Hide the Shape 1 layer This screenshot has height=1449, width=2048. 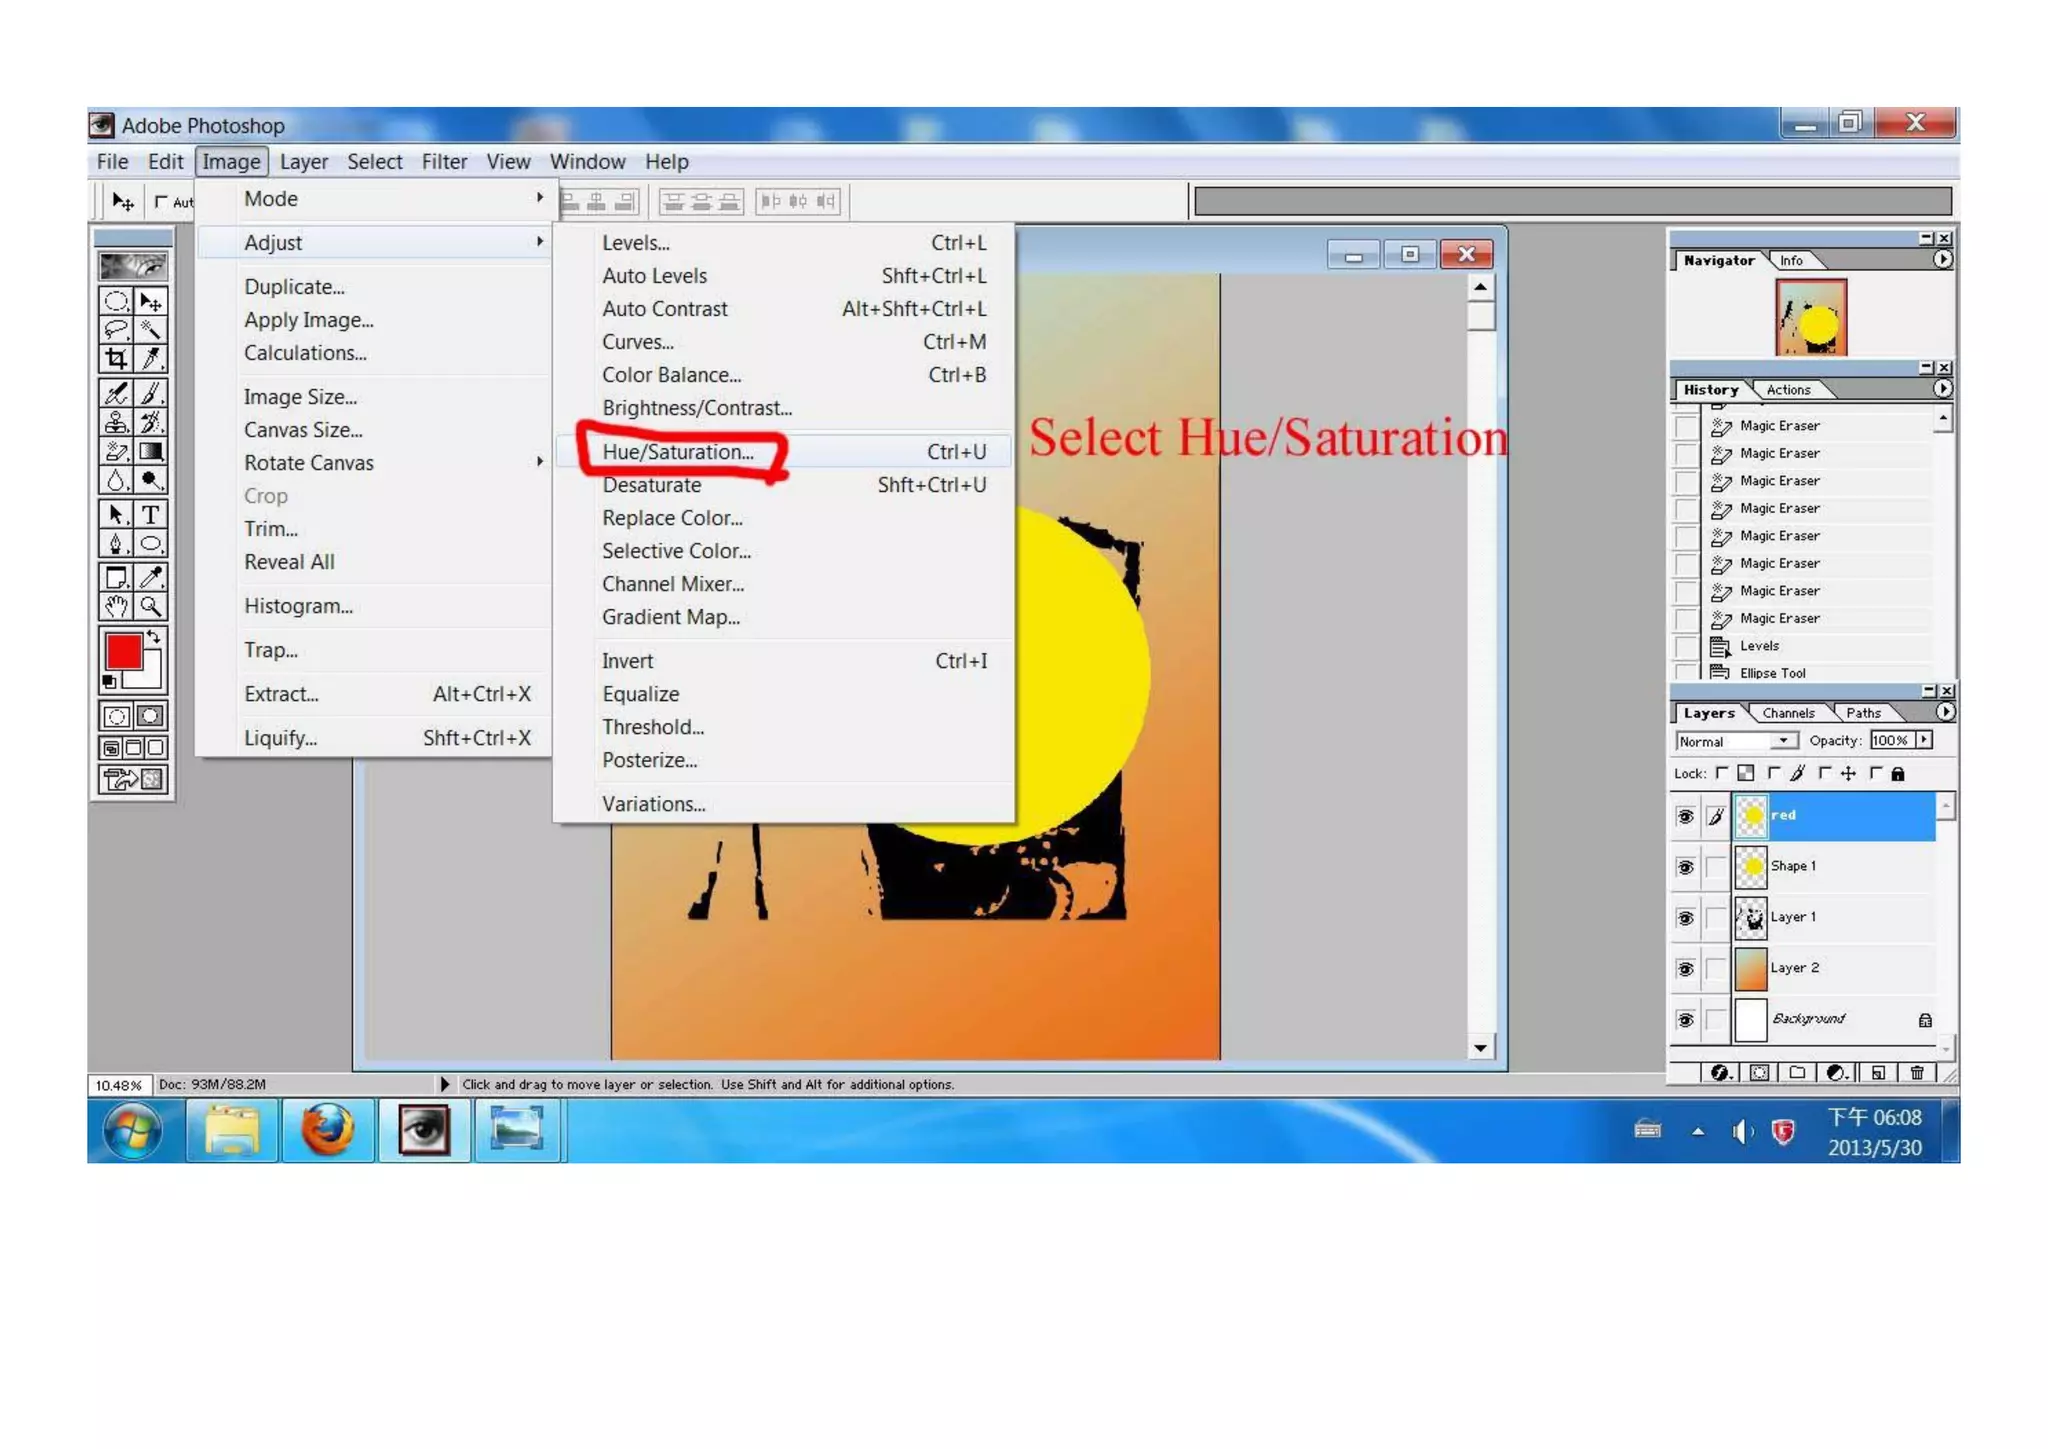(1685, 867)
